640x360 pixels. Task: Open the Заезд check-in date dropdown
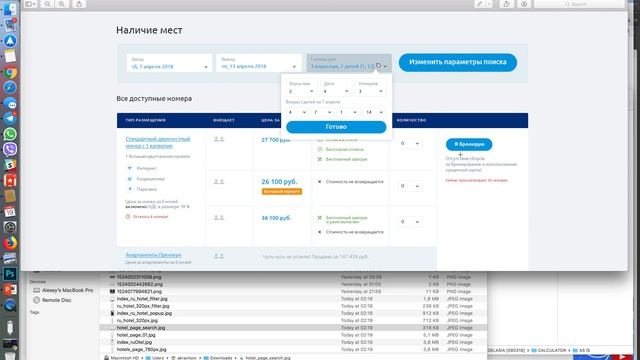point(169,63)
